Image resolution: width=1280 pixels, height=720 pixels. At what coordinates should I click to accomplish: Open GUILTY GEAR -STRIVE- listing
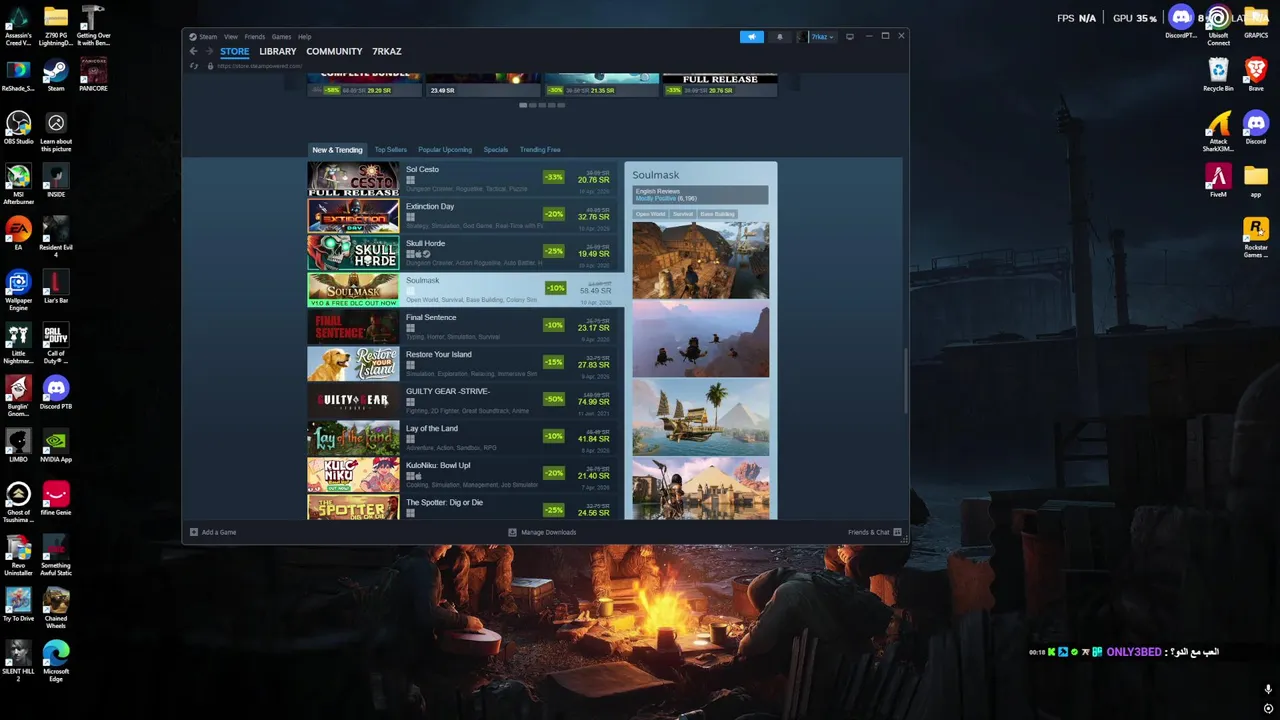tap(464, 401)
